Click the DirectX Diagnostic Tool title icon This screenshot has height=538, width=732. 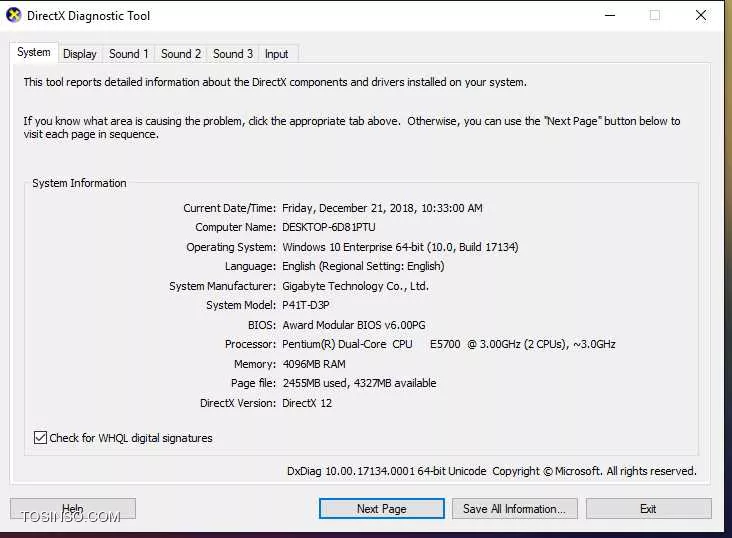coord(14,15)
